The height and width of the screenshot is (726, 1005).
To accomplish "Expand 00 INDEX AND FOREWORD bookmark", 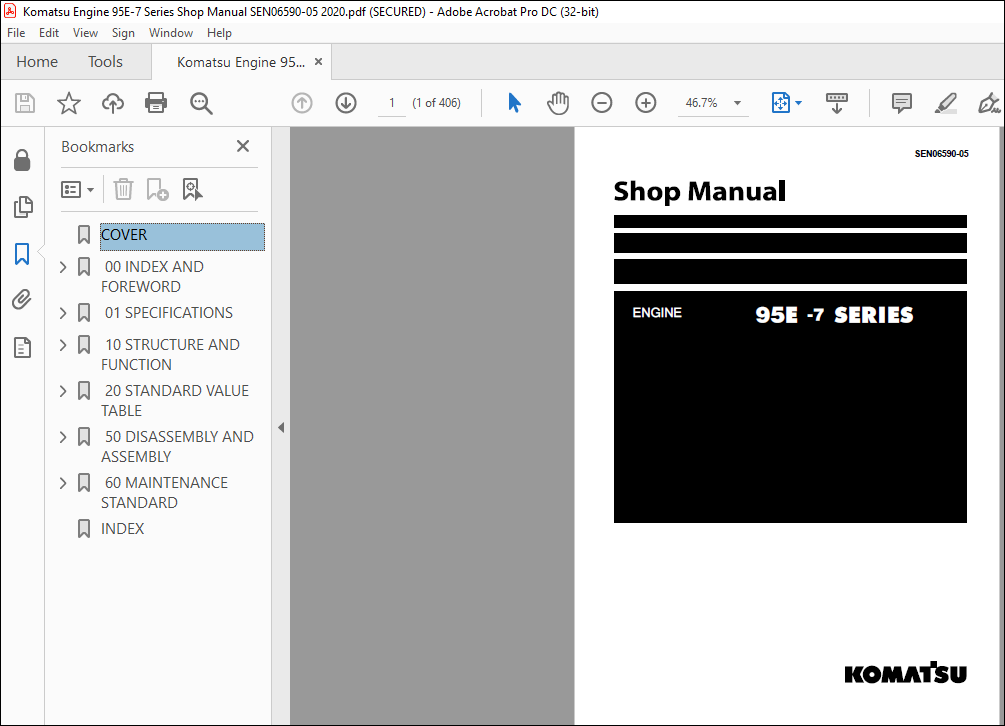I will (63, 267).
